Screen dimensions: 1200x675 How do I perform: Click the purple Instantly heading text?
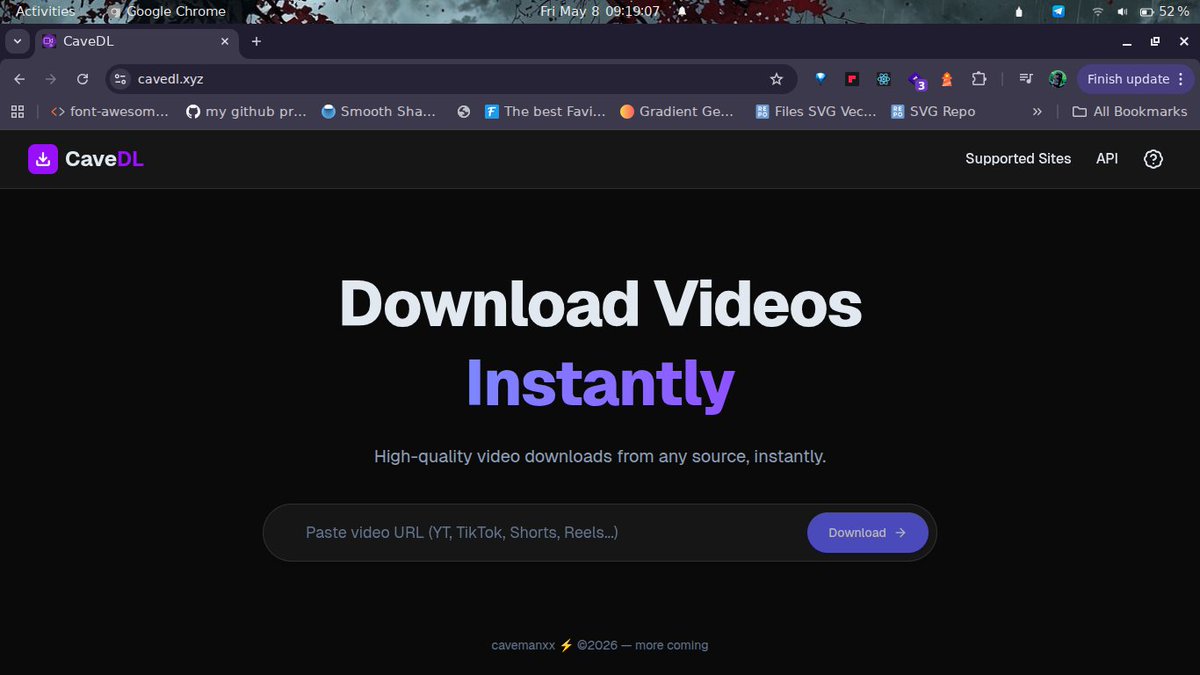tap(600, 383)
